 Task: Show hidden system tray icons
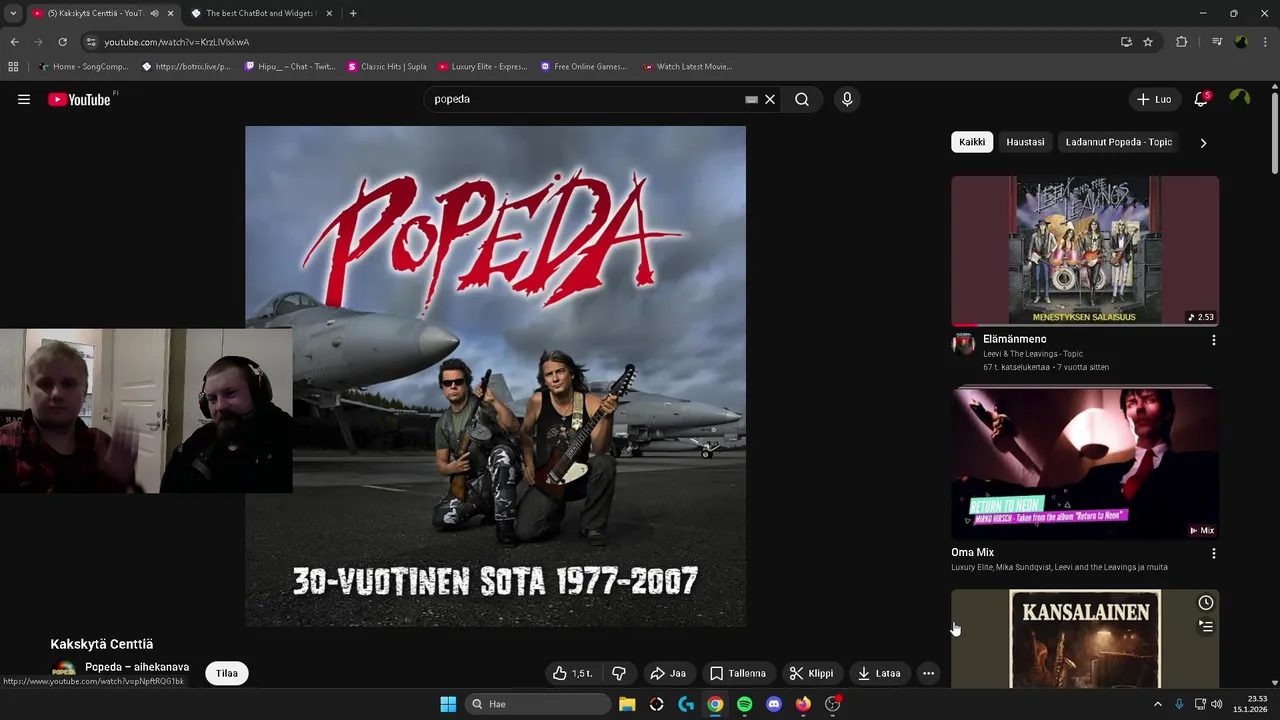point(1158,704)
